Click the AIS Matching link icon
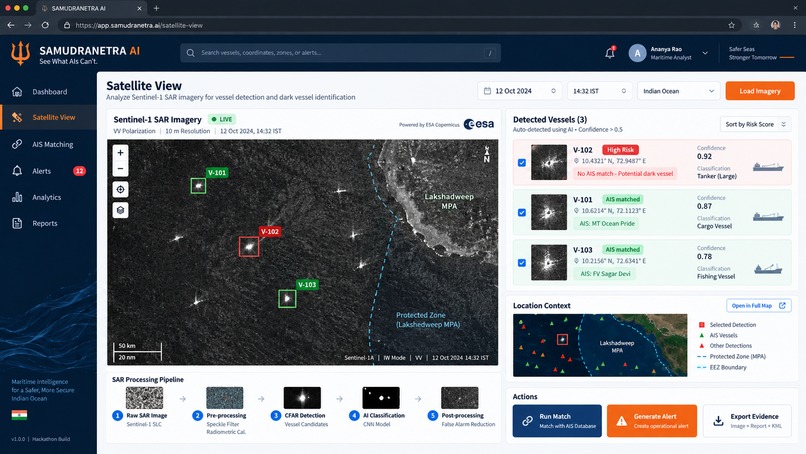This screenshot has width=806, height=454. point(17,144)
